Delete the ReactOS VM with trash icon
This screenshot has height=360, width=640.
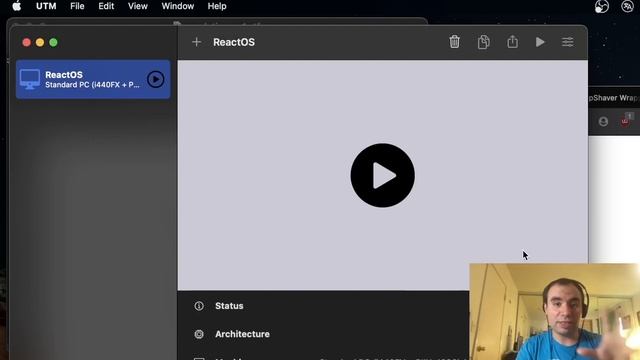tap(454, 42)
